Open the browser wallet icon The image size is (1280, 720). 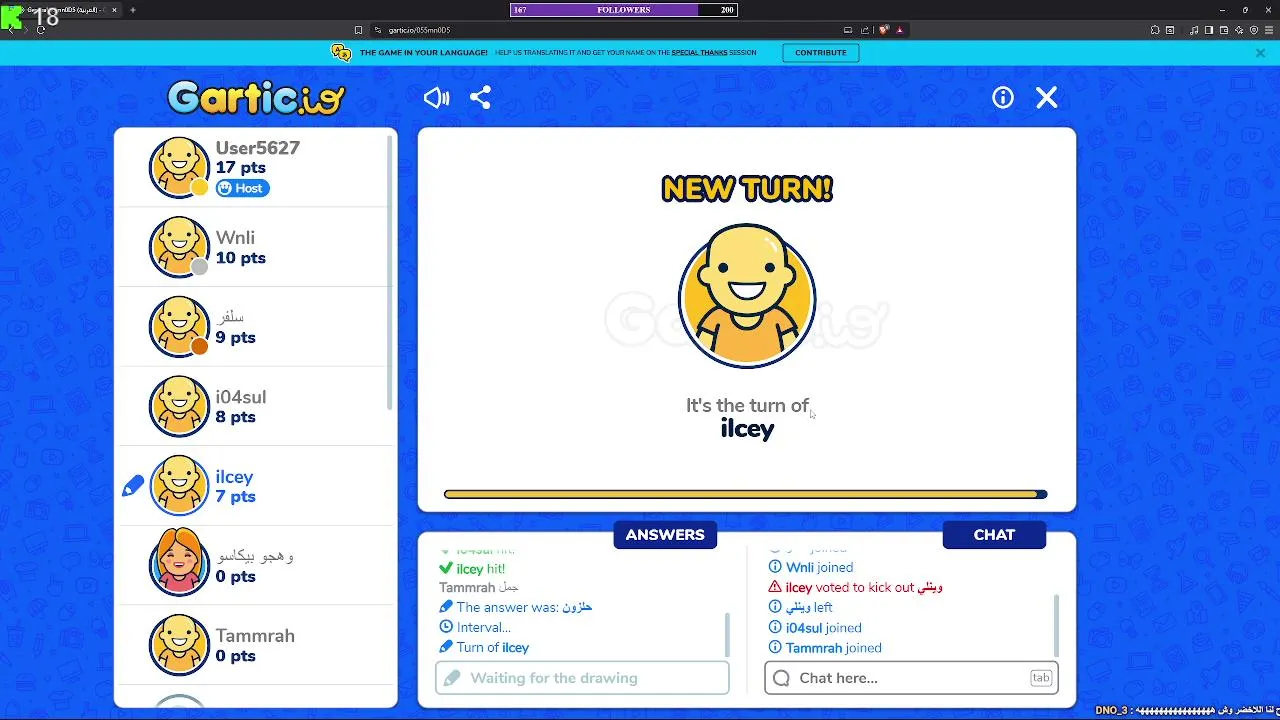pos(1224,30)
